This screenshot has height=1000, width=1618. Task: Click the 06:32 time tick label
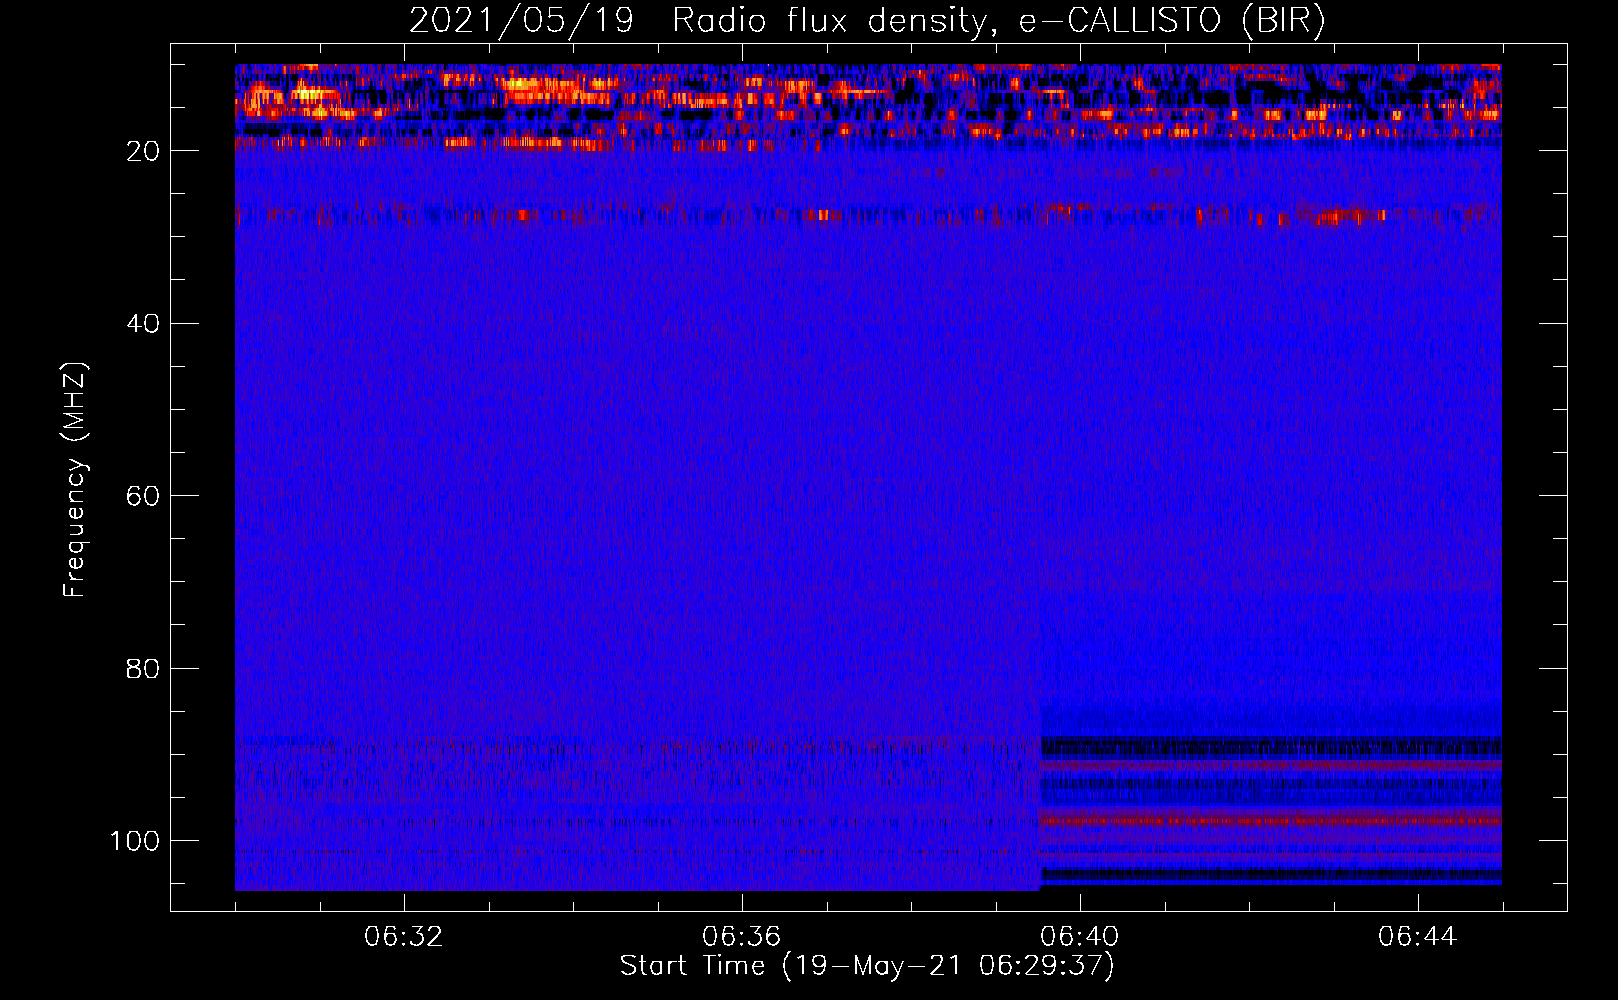(404, 937)
